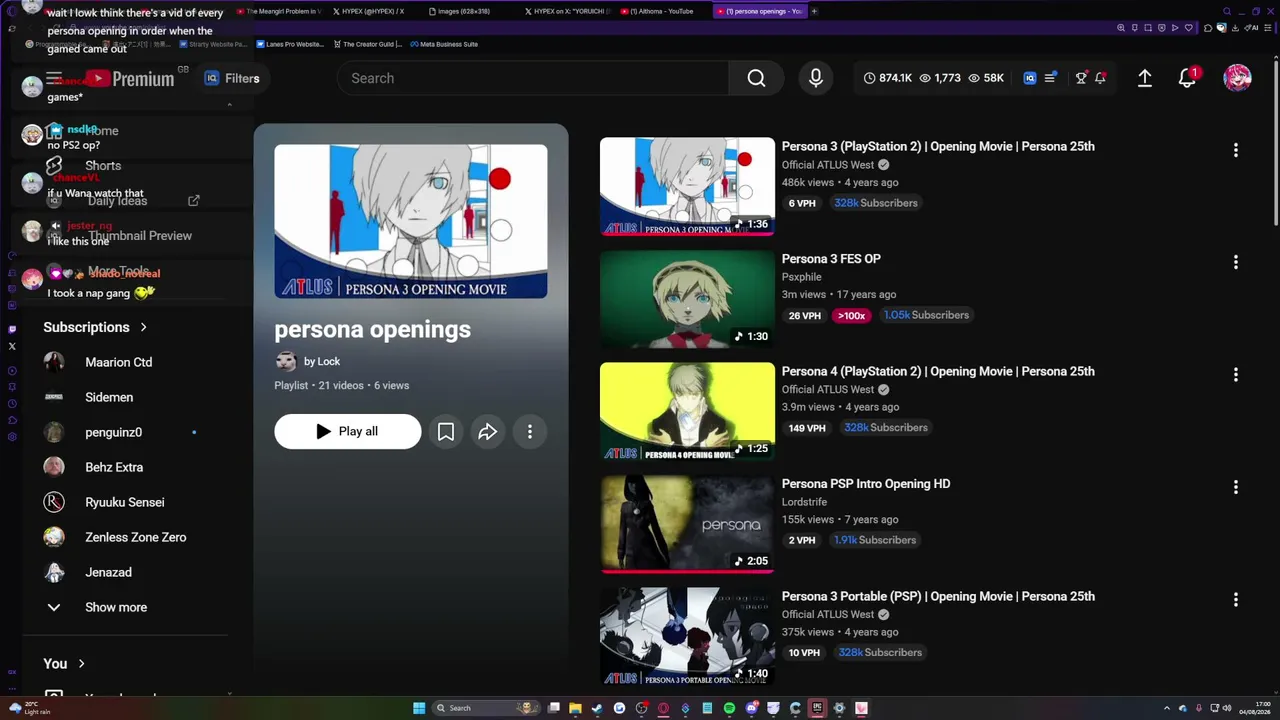Open the account avatar menu

point(1237,78)
